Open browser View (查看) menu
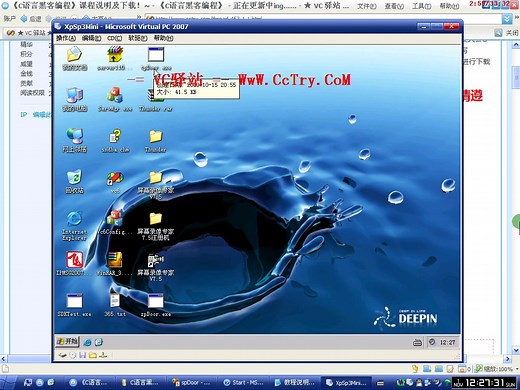 [x=394, y=6]
